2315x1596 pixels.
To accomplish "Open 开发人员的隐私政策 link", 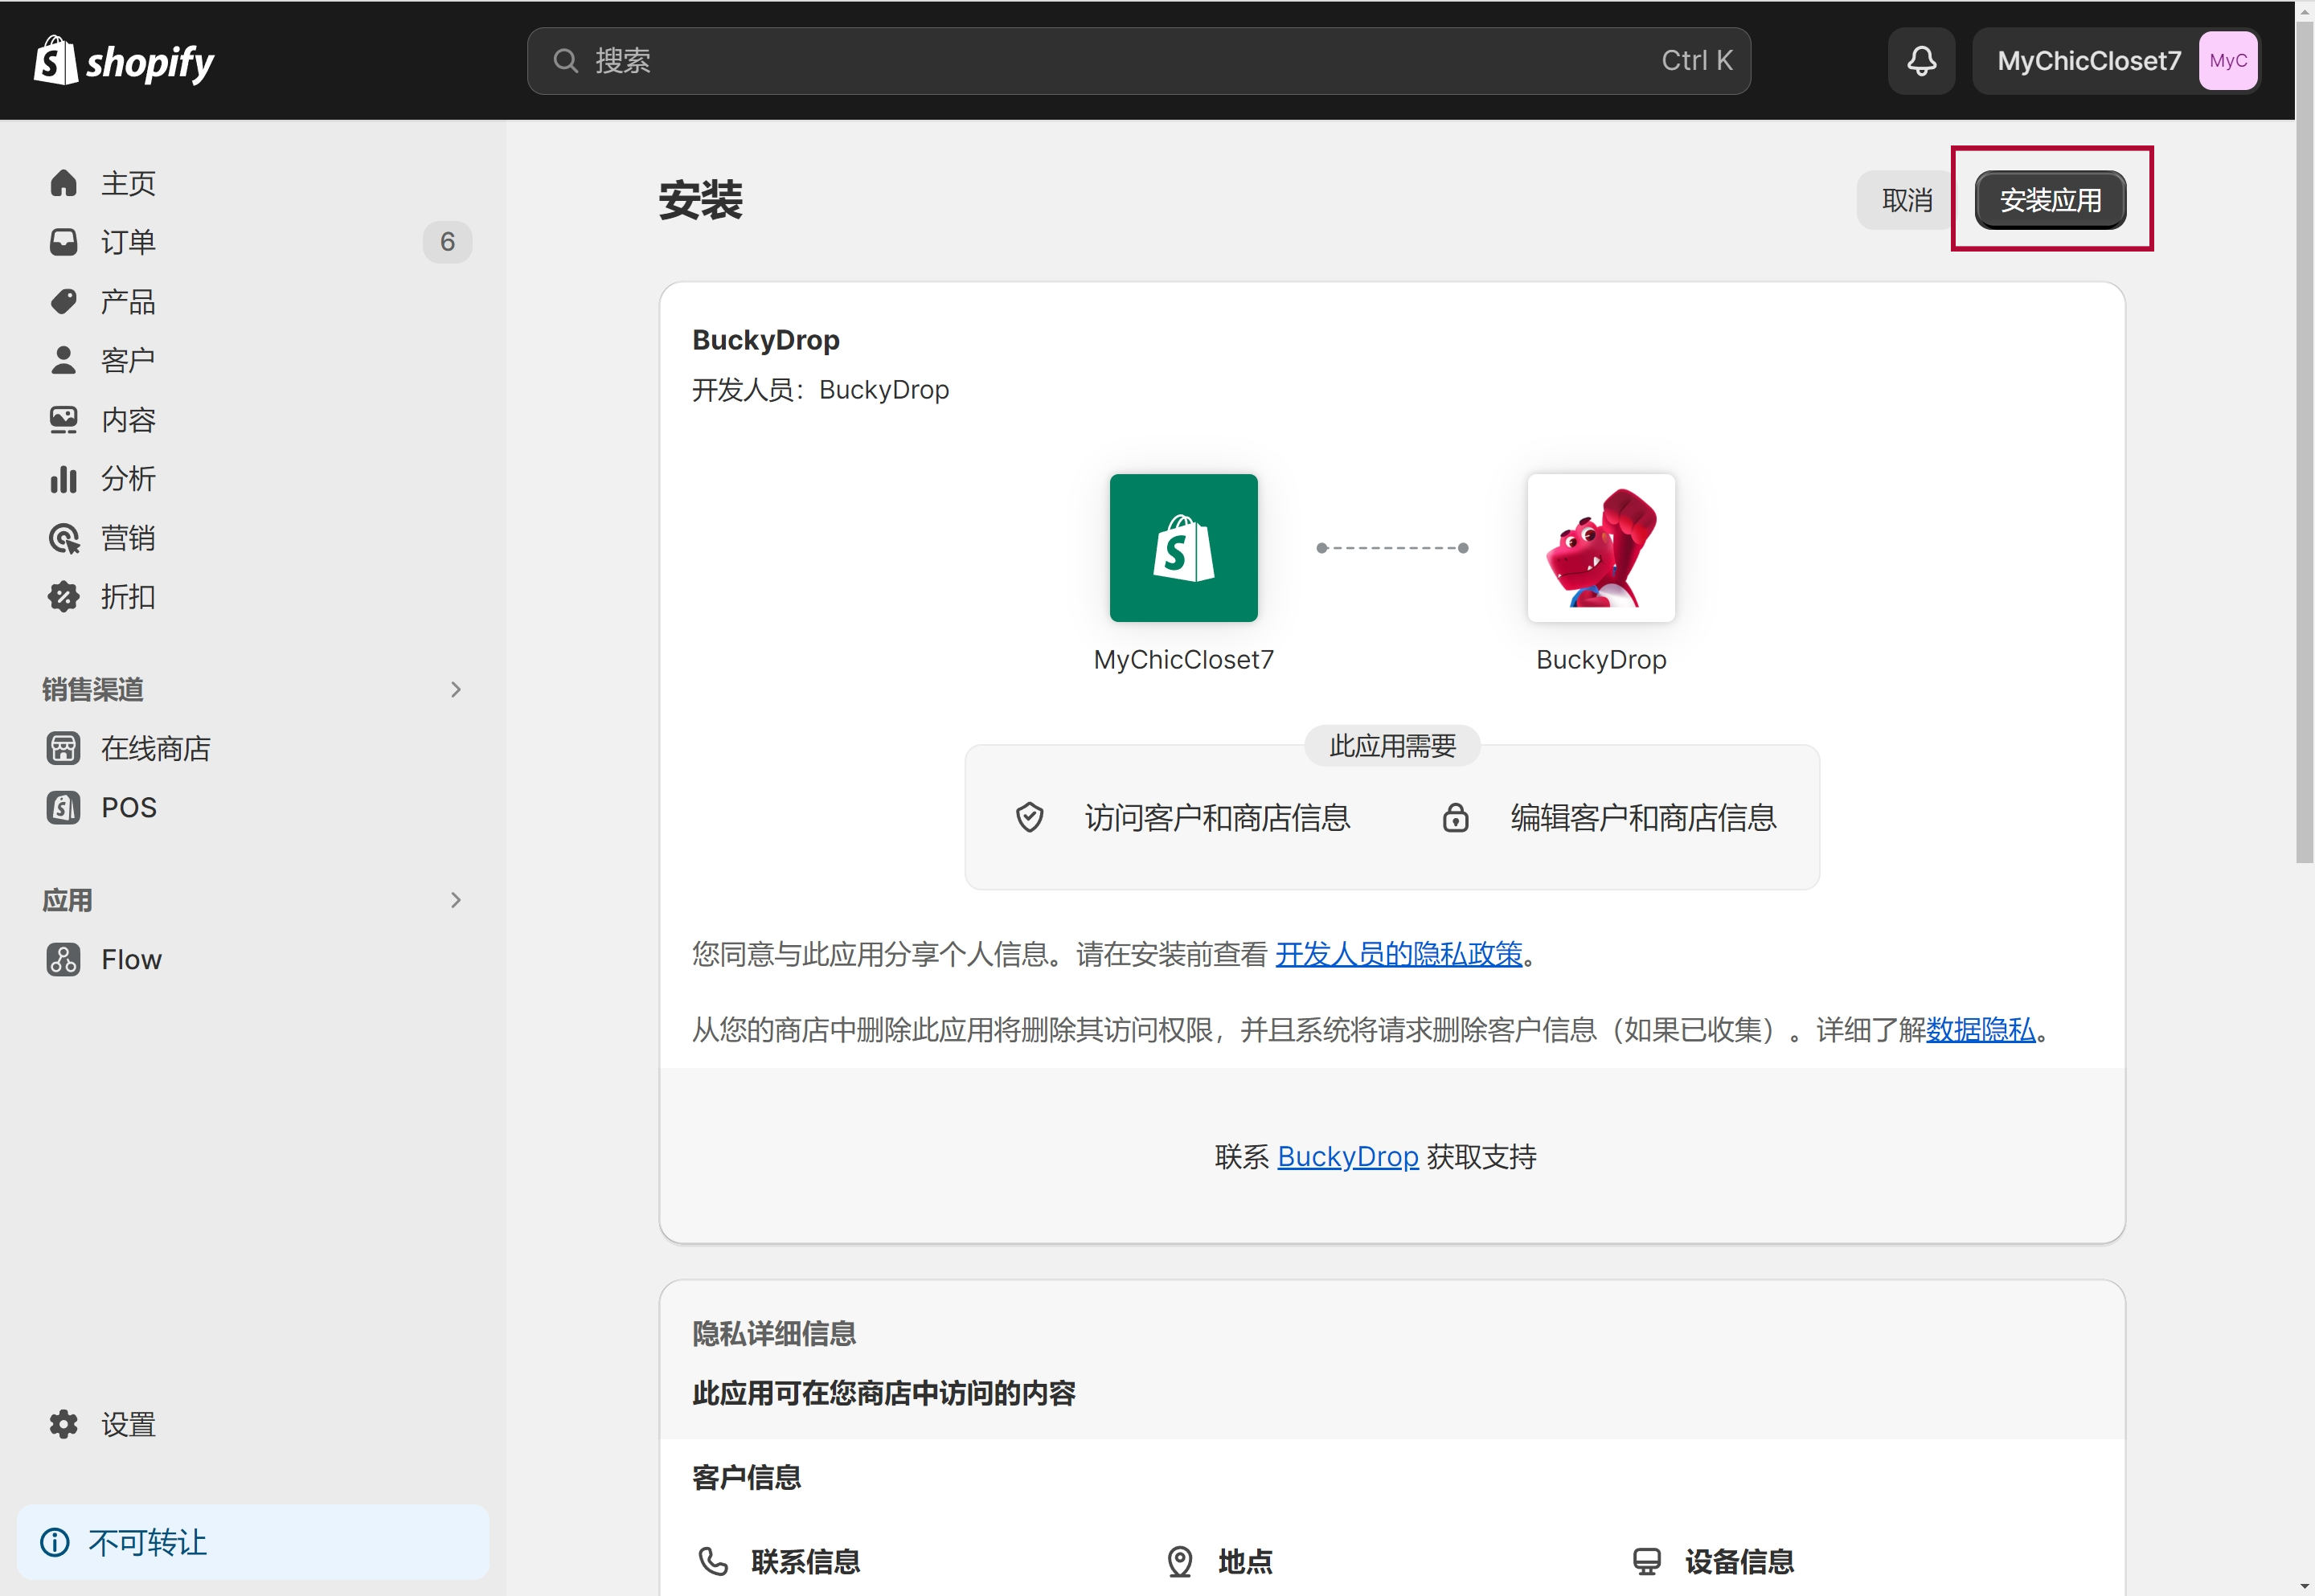I will click(1398, 954).
